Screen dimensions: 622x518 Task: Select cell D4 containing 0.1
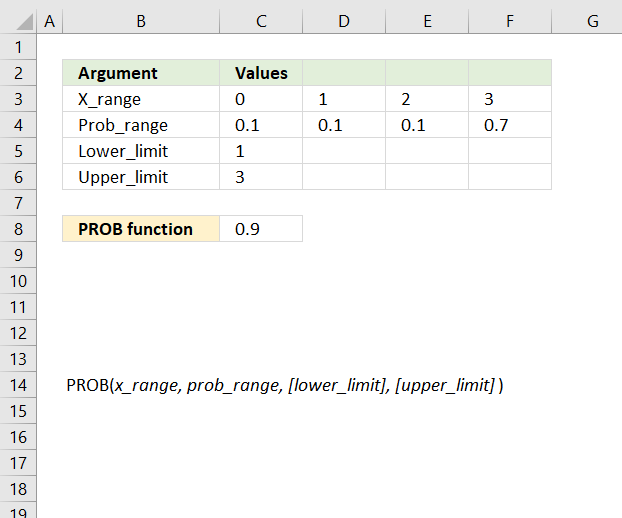344,125
